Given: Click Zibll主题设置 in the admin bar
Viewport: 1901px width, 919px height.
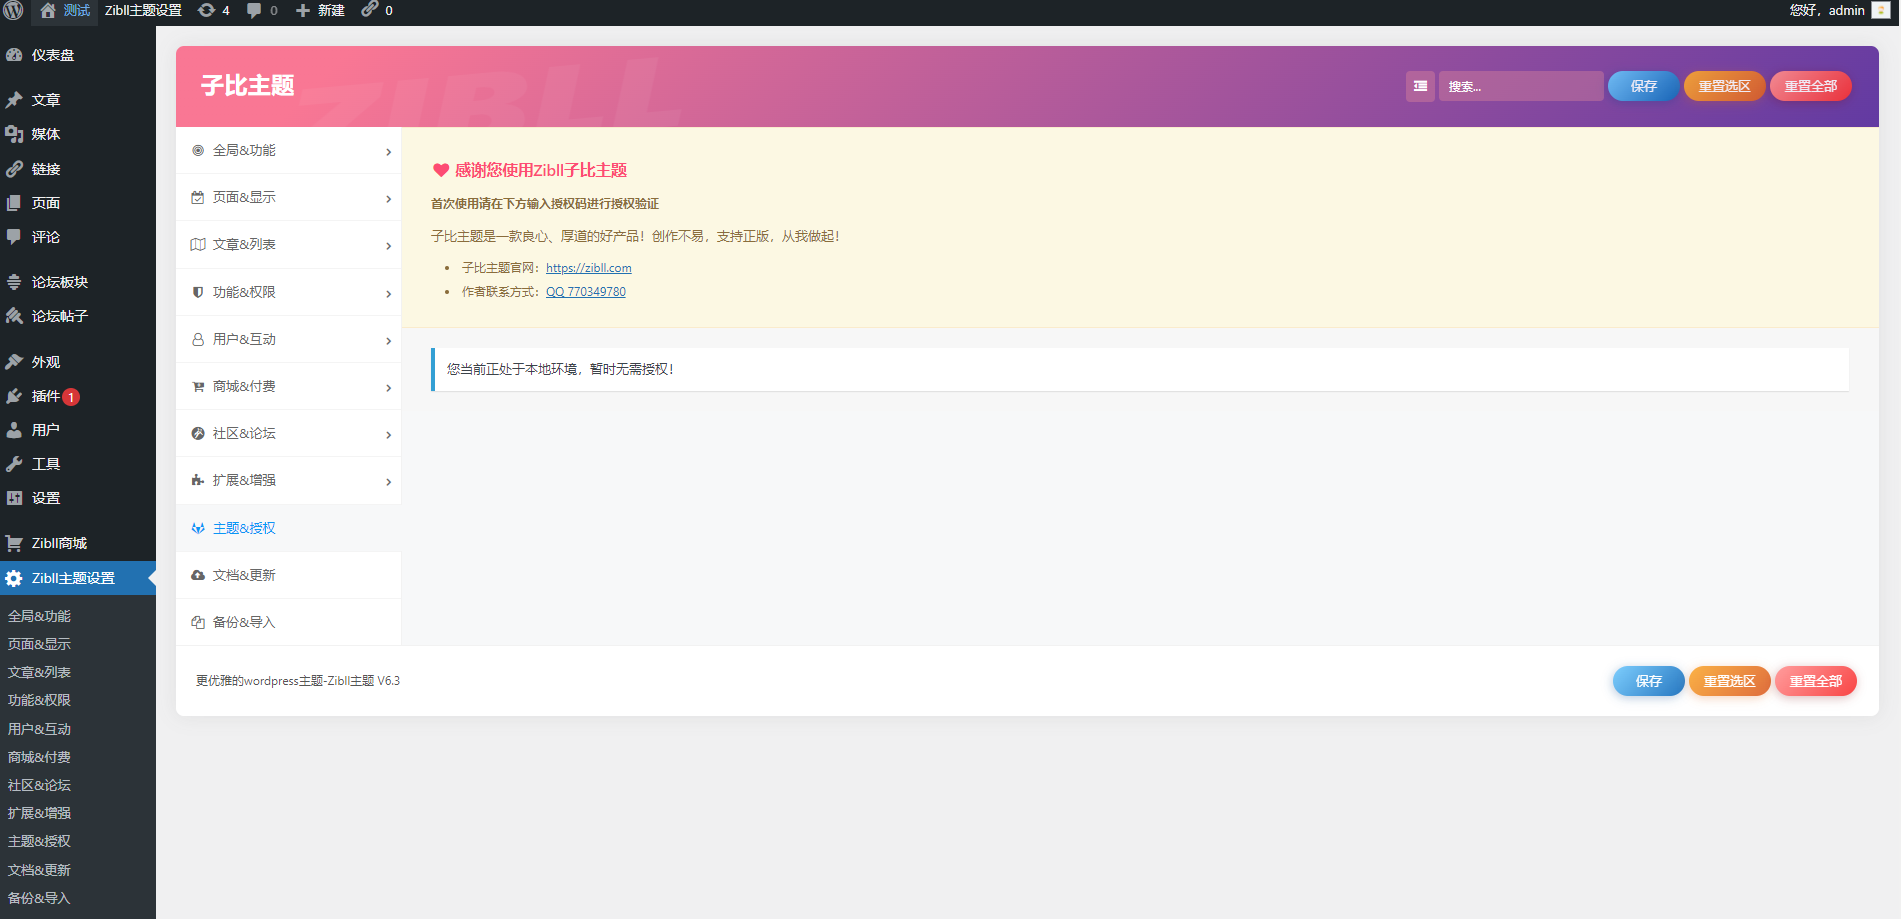Looking at the screenshot, I should [x=143, y=10].
